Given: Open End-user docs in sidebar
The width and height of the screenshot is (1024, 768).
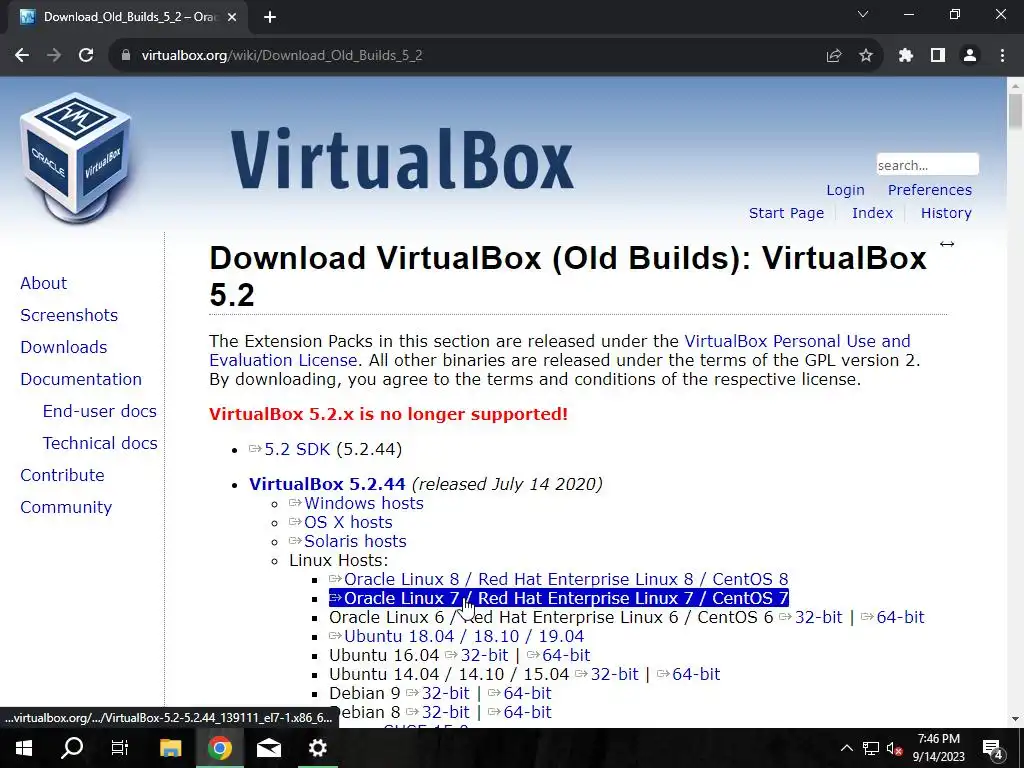Looking at the screenshot, I should coord(99,411).
